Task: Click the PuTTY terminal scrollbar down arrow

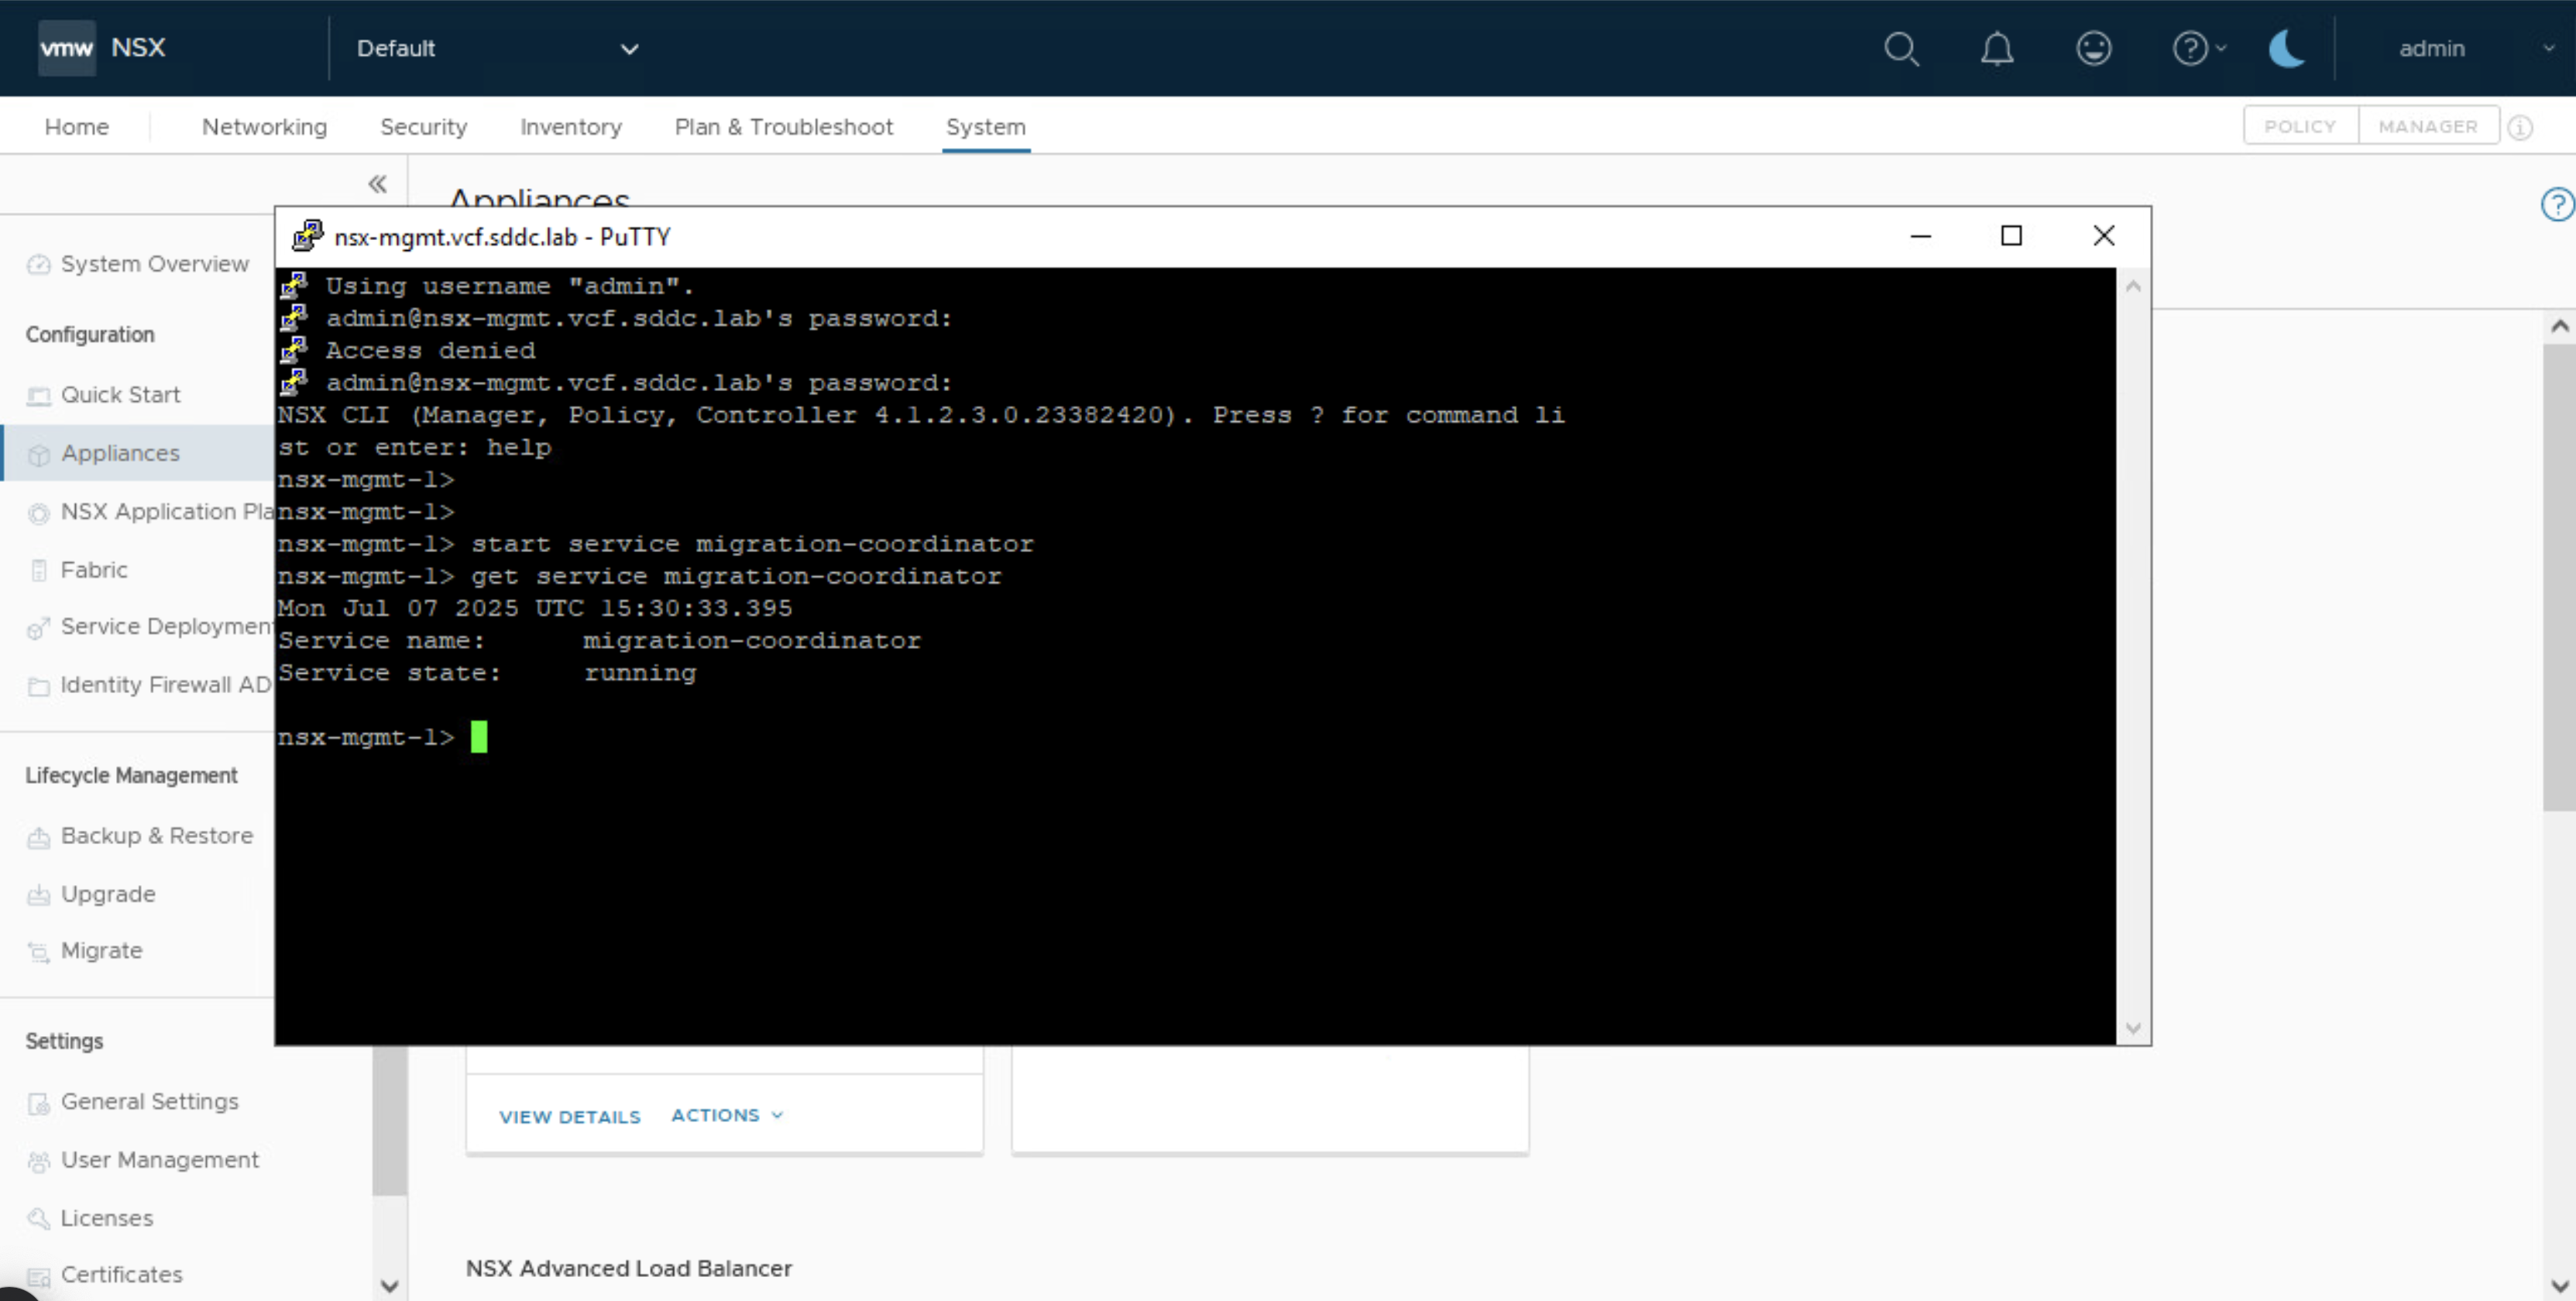Action: 2133,1028
